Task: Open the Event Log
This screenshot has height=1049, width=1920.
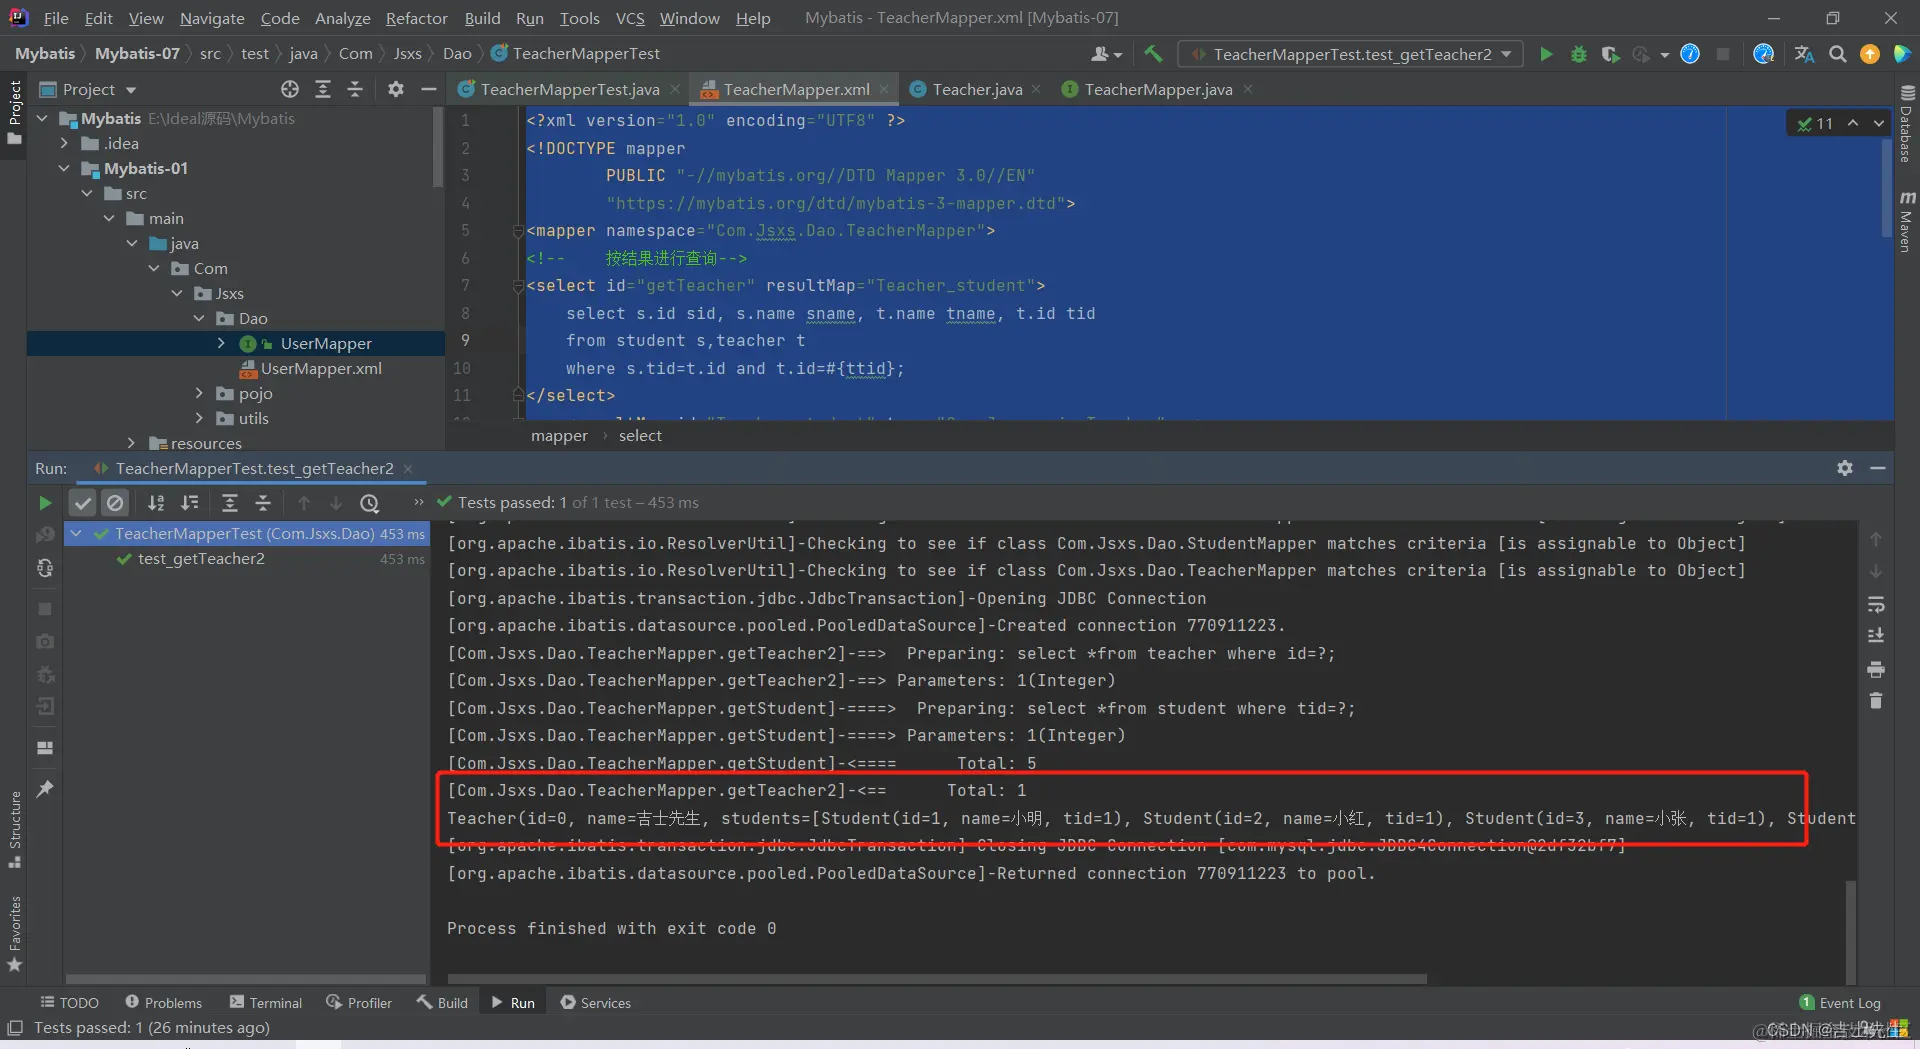Action: pos(1840,1002)
